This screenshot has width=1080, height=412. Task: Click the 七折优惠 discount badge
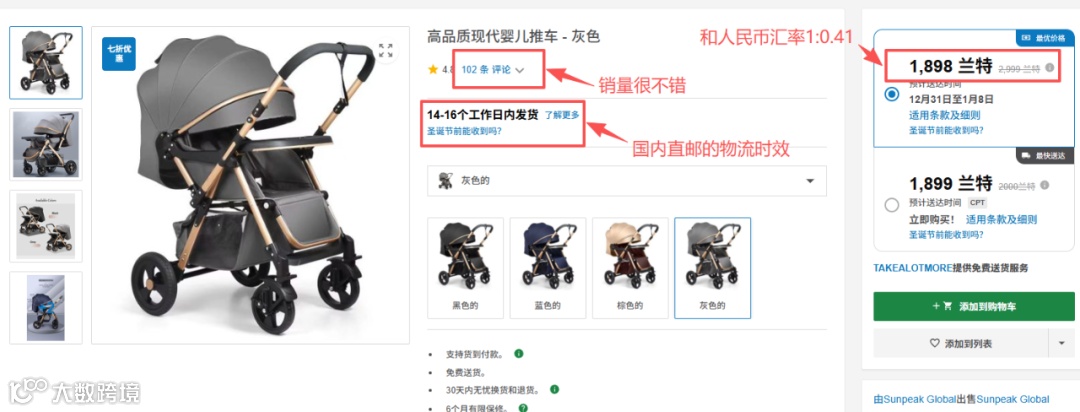coord(118,53)
